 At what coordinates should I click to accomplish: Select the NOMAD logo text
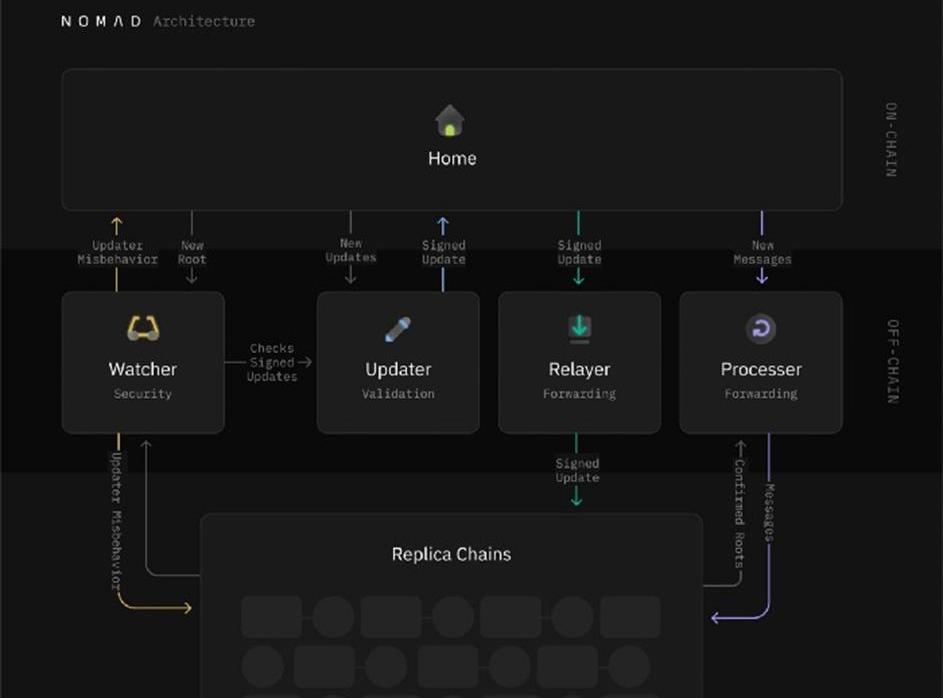pos(101,22)
